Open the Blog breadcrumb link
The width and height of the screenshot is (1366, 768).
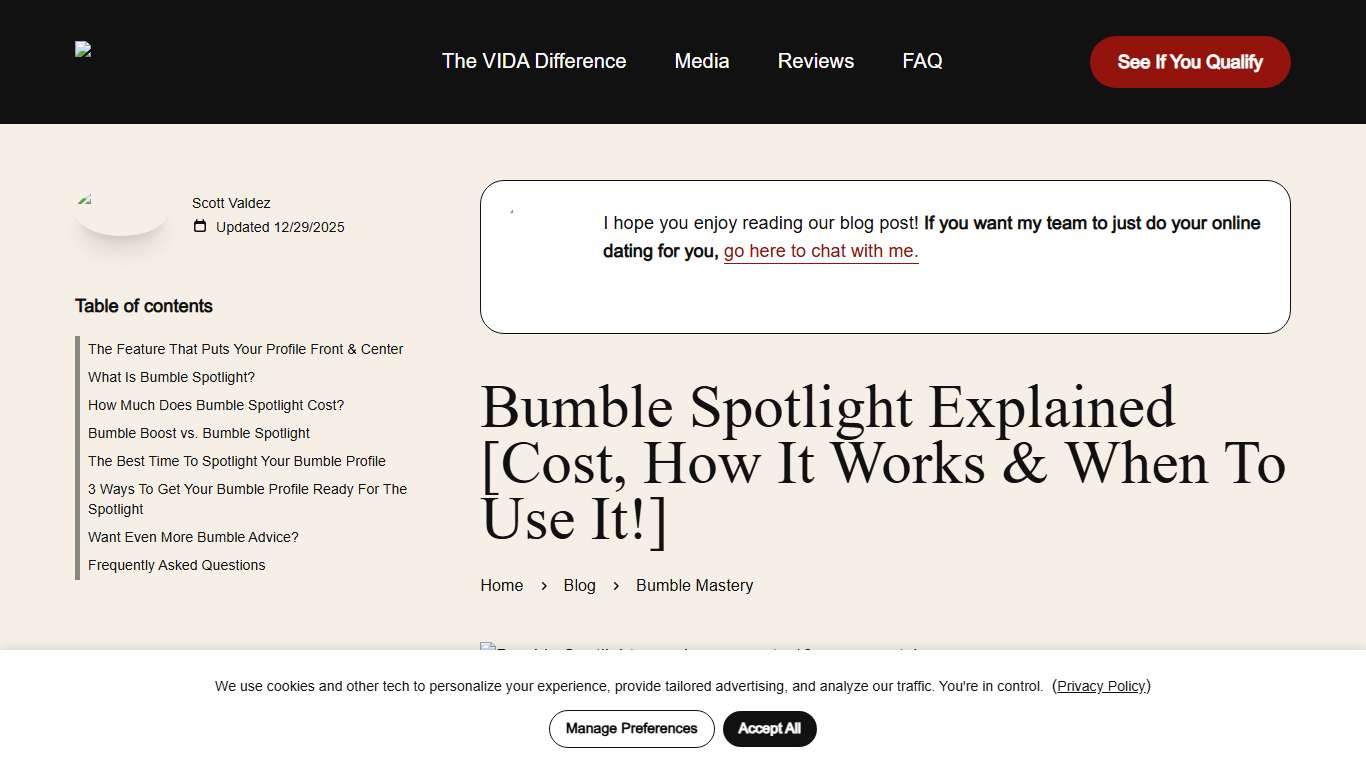(579, 585)
